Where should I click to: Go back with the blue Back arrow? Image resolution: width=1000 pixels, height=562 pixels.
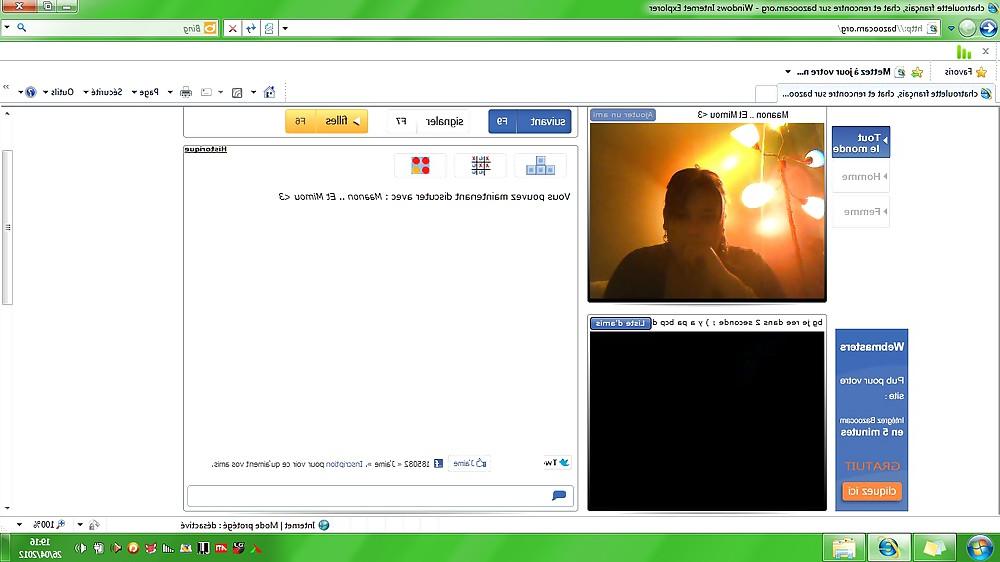988,27
